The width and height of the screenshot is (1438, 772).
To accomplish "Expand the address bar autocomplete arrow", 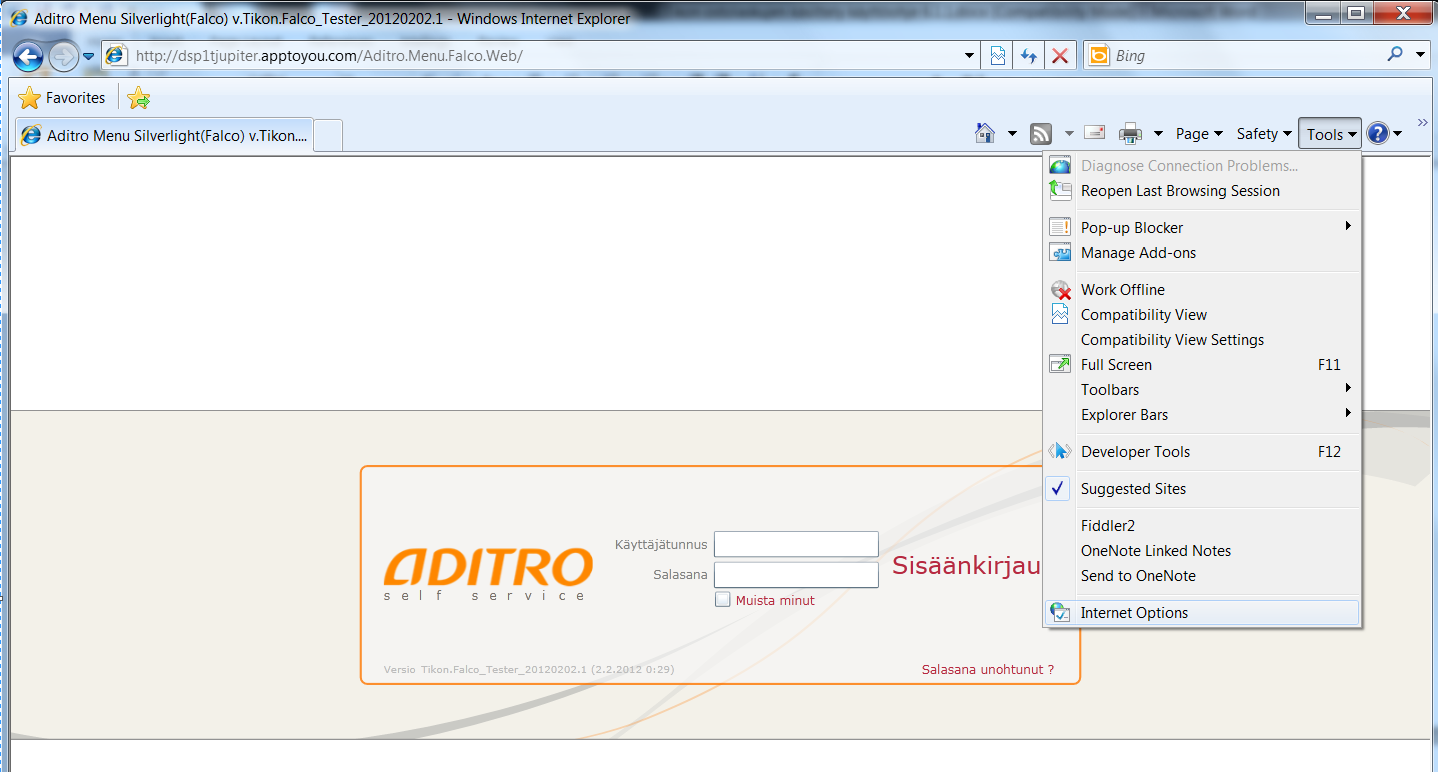I will click(x=969, y=56).
